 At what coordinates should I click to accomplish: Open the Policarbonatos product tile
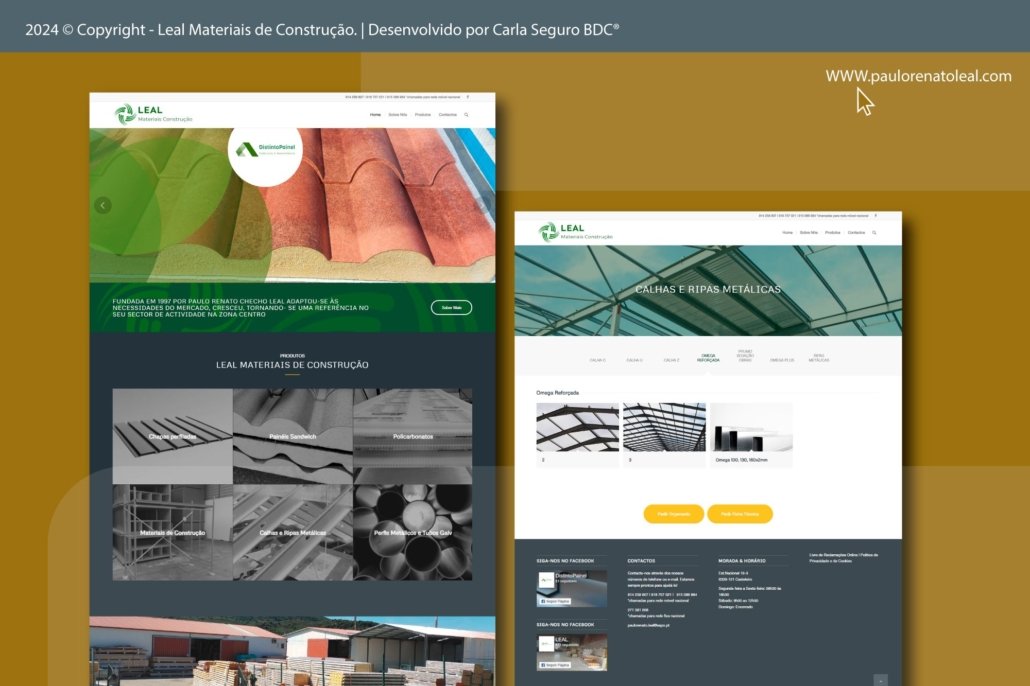pos(412,437)
